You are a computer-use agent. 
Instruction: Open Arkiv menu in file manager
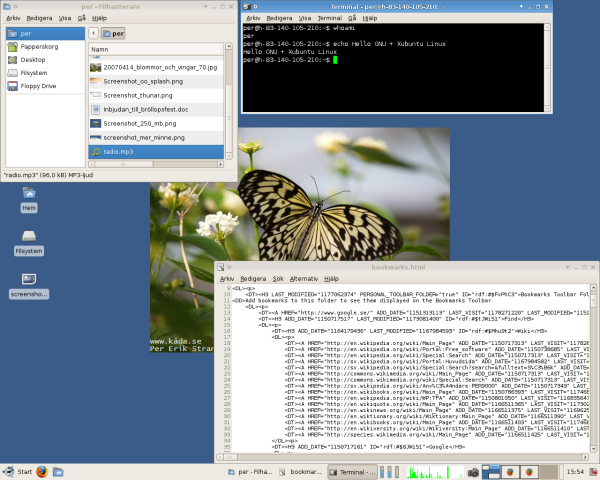tap(13, 18)
